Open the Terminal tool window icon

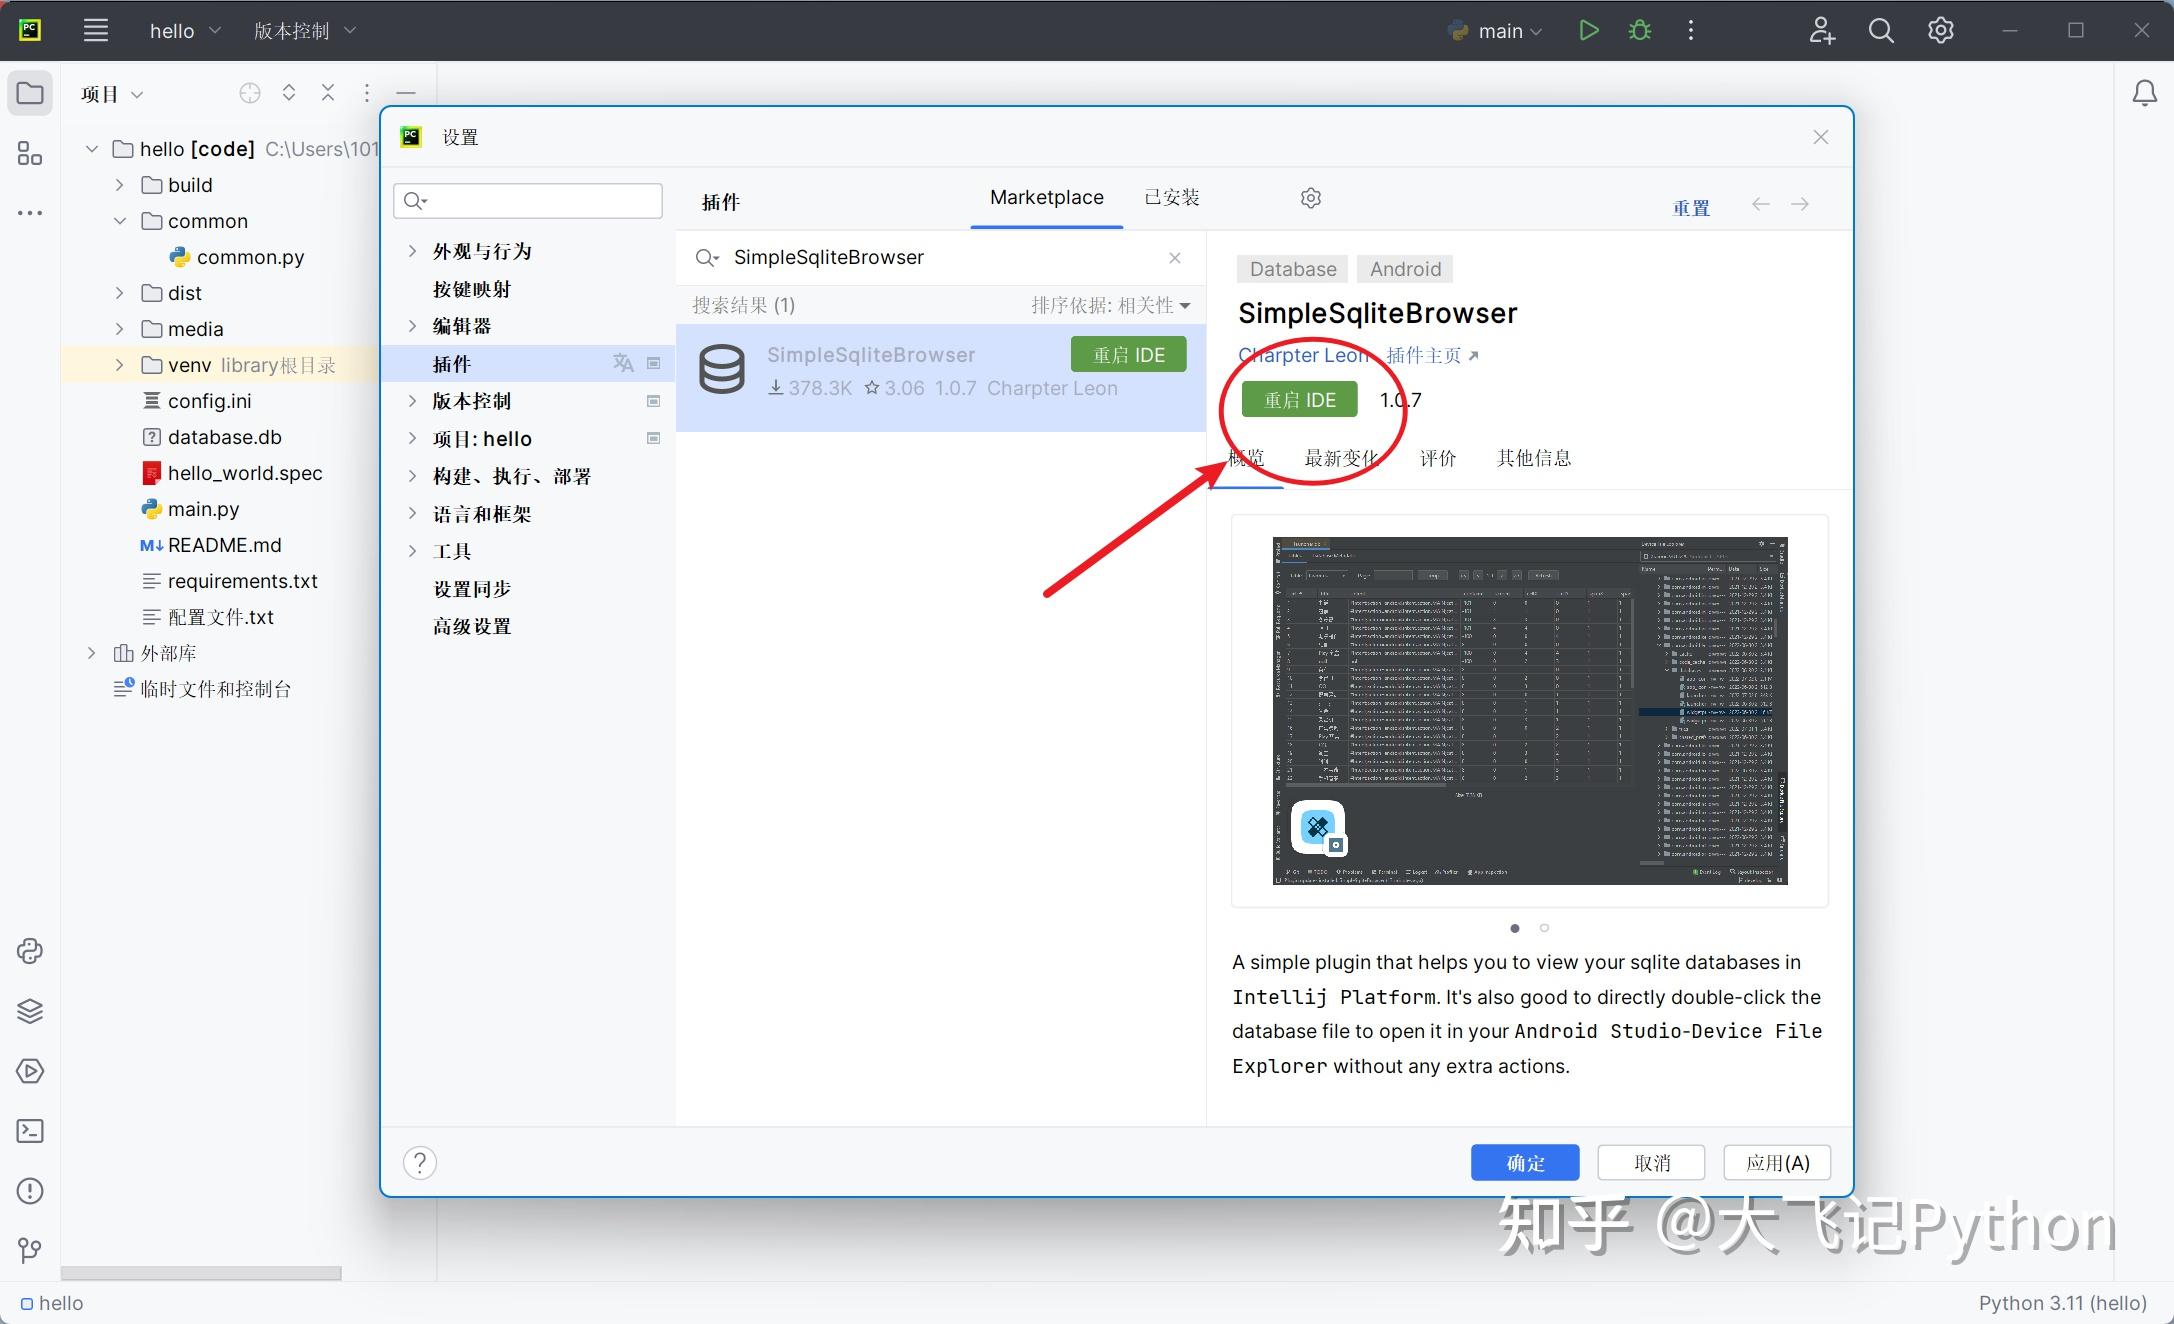pos(30,1131)
